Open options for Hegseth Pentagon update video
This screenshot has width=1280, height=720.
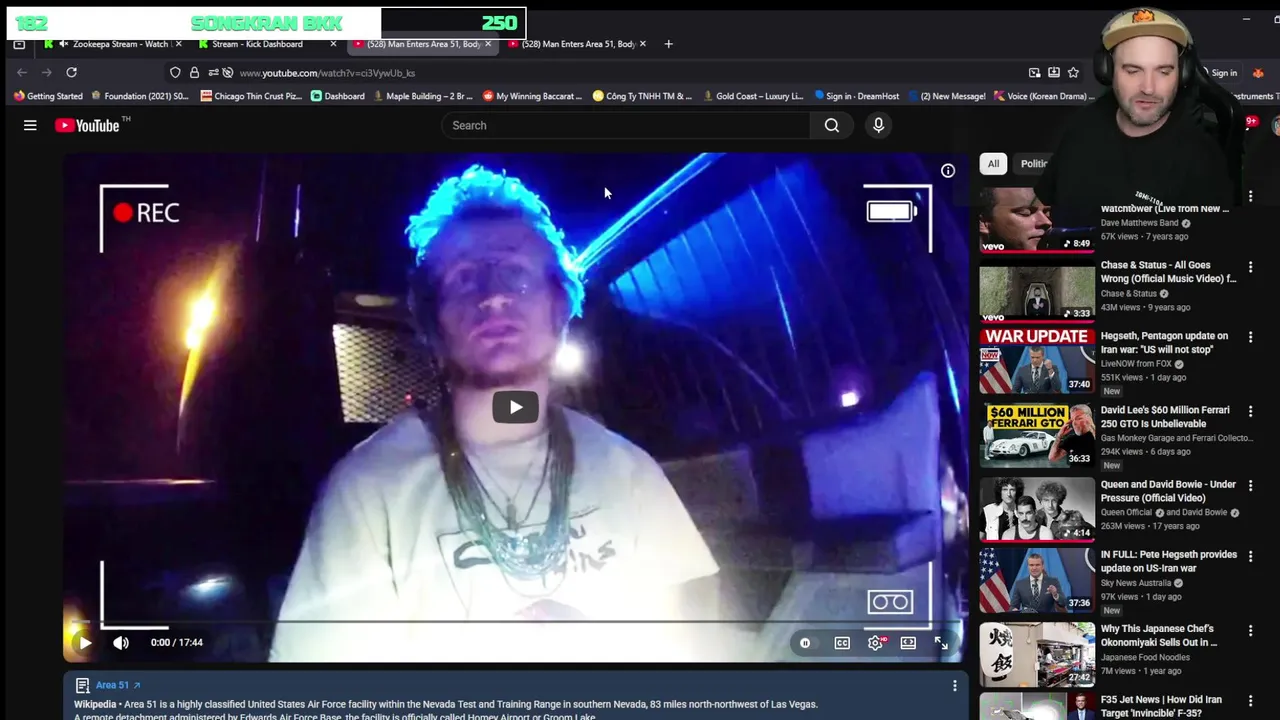[x=1250, y=338]
